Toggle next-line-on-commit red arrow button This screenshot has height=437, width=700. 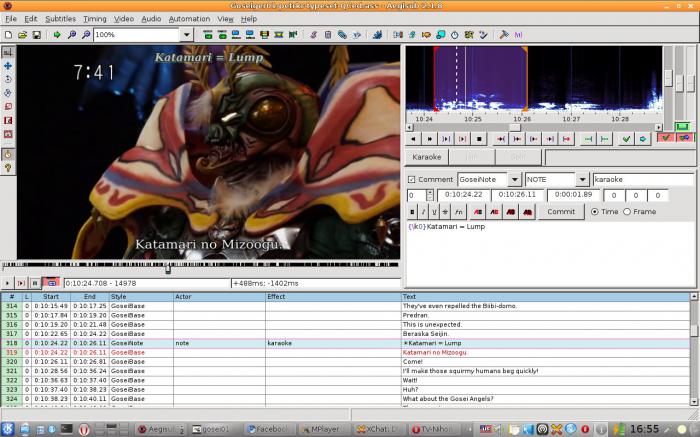[x=684, y=138]
